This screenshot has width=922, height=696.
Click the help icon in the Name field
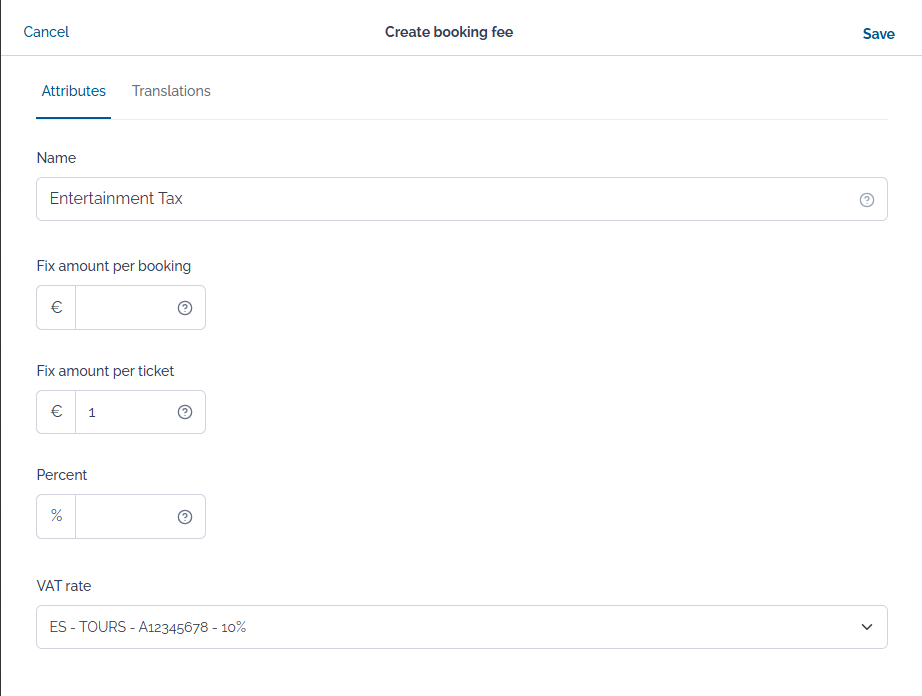[x=867, y=200]
